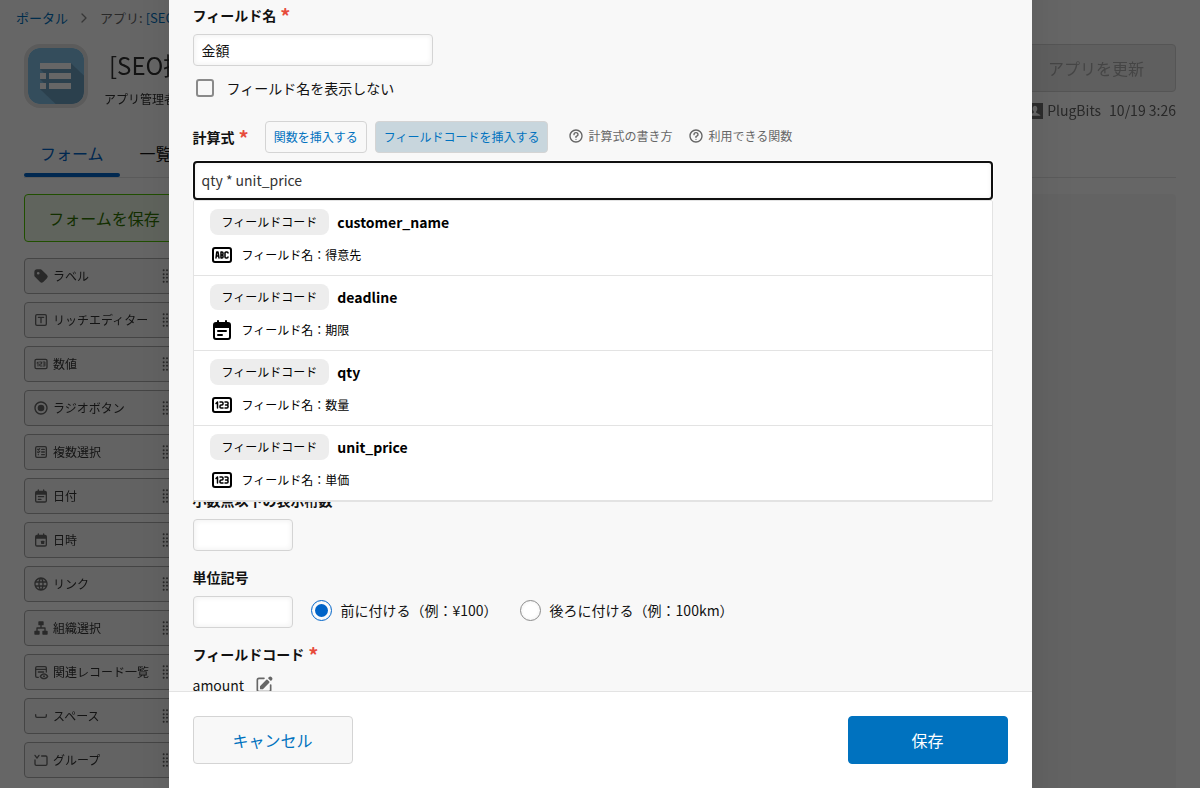Click the 日時 icon in the sidebar
Viewport: 1200px width, 788px height.
(x=41, y=540)
